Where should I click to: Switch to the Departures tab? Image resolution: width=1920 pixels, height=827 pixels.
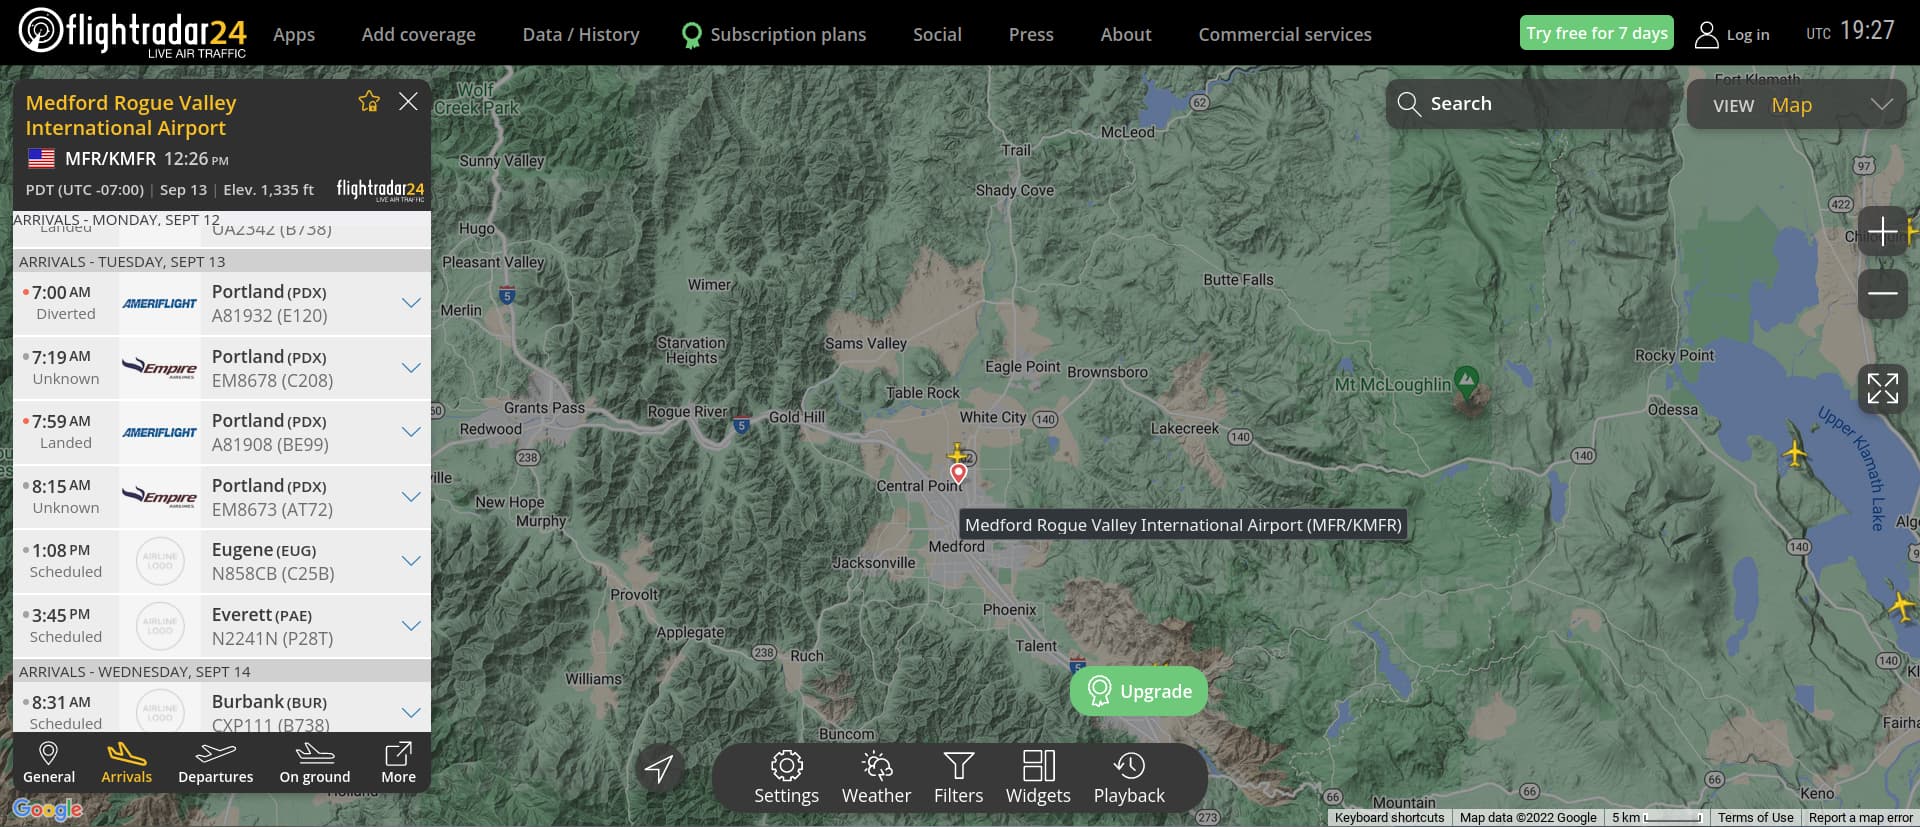(215, 763)
